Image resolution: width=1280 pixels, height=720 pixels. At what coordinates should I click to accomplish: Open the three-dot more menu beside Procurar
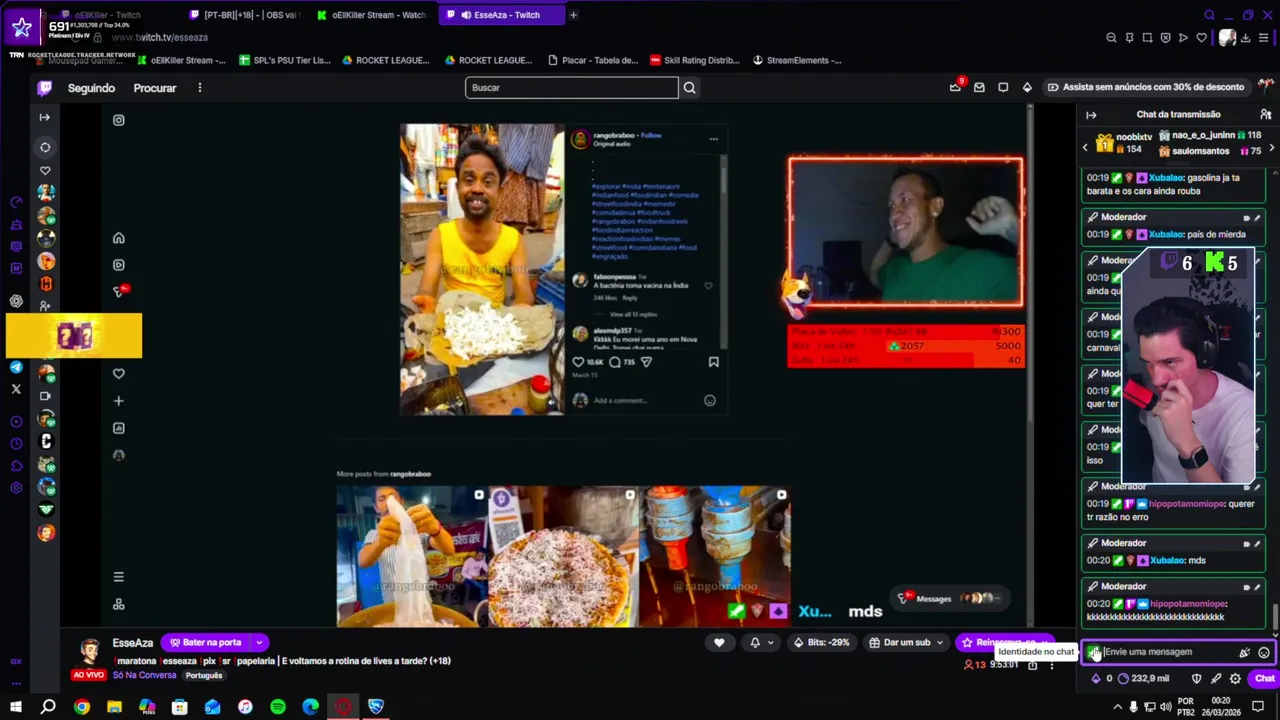pyautogui.click(x=199, y=88)
